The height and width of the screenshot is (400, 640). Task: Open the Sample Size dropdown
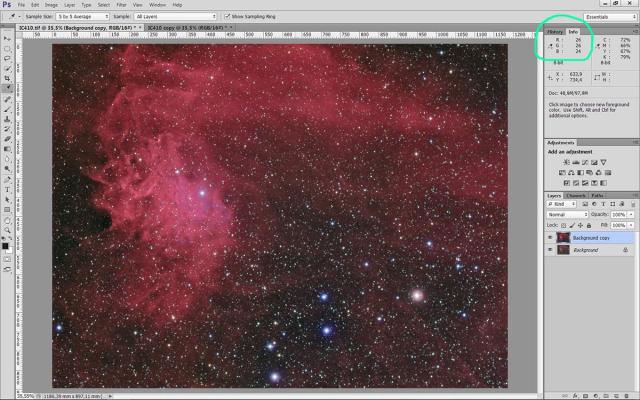(82, 17)
